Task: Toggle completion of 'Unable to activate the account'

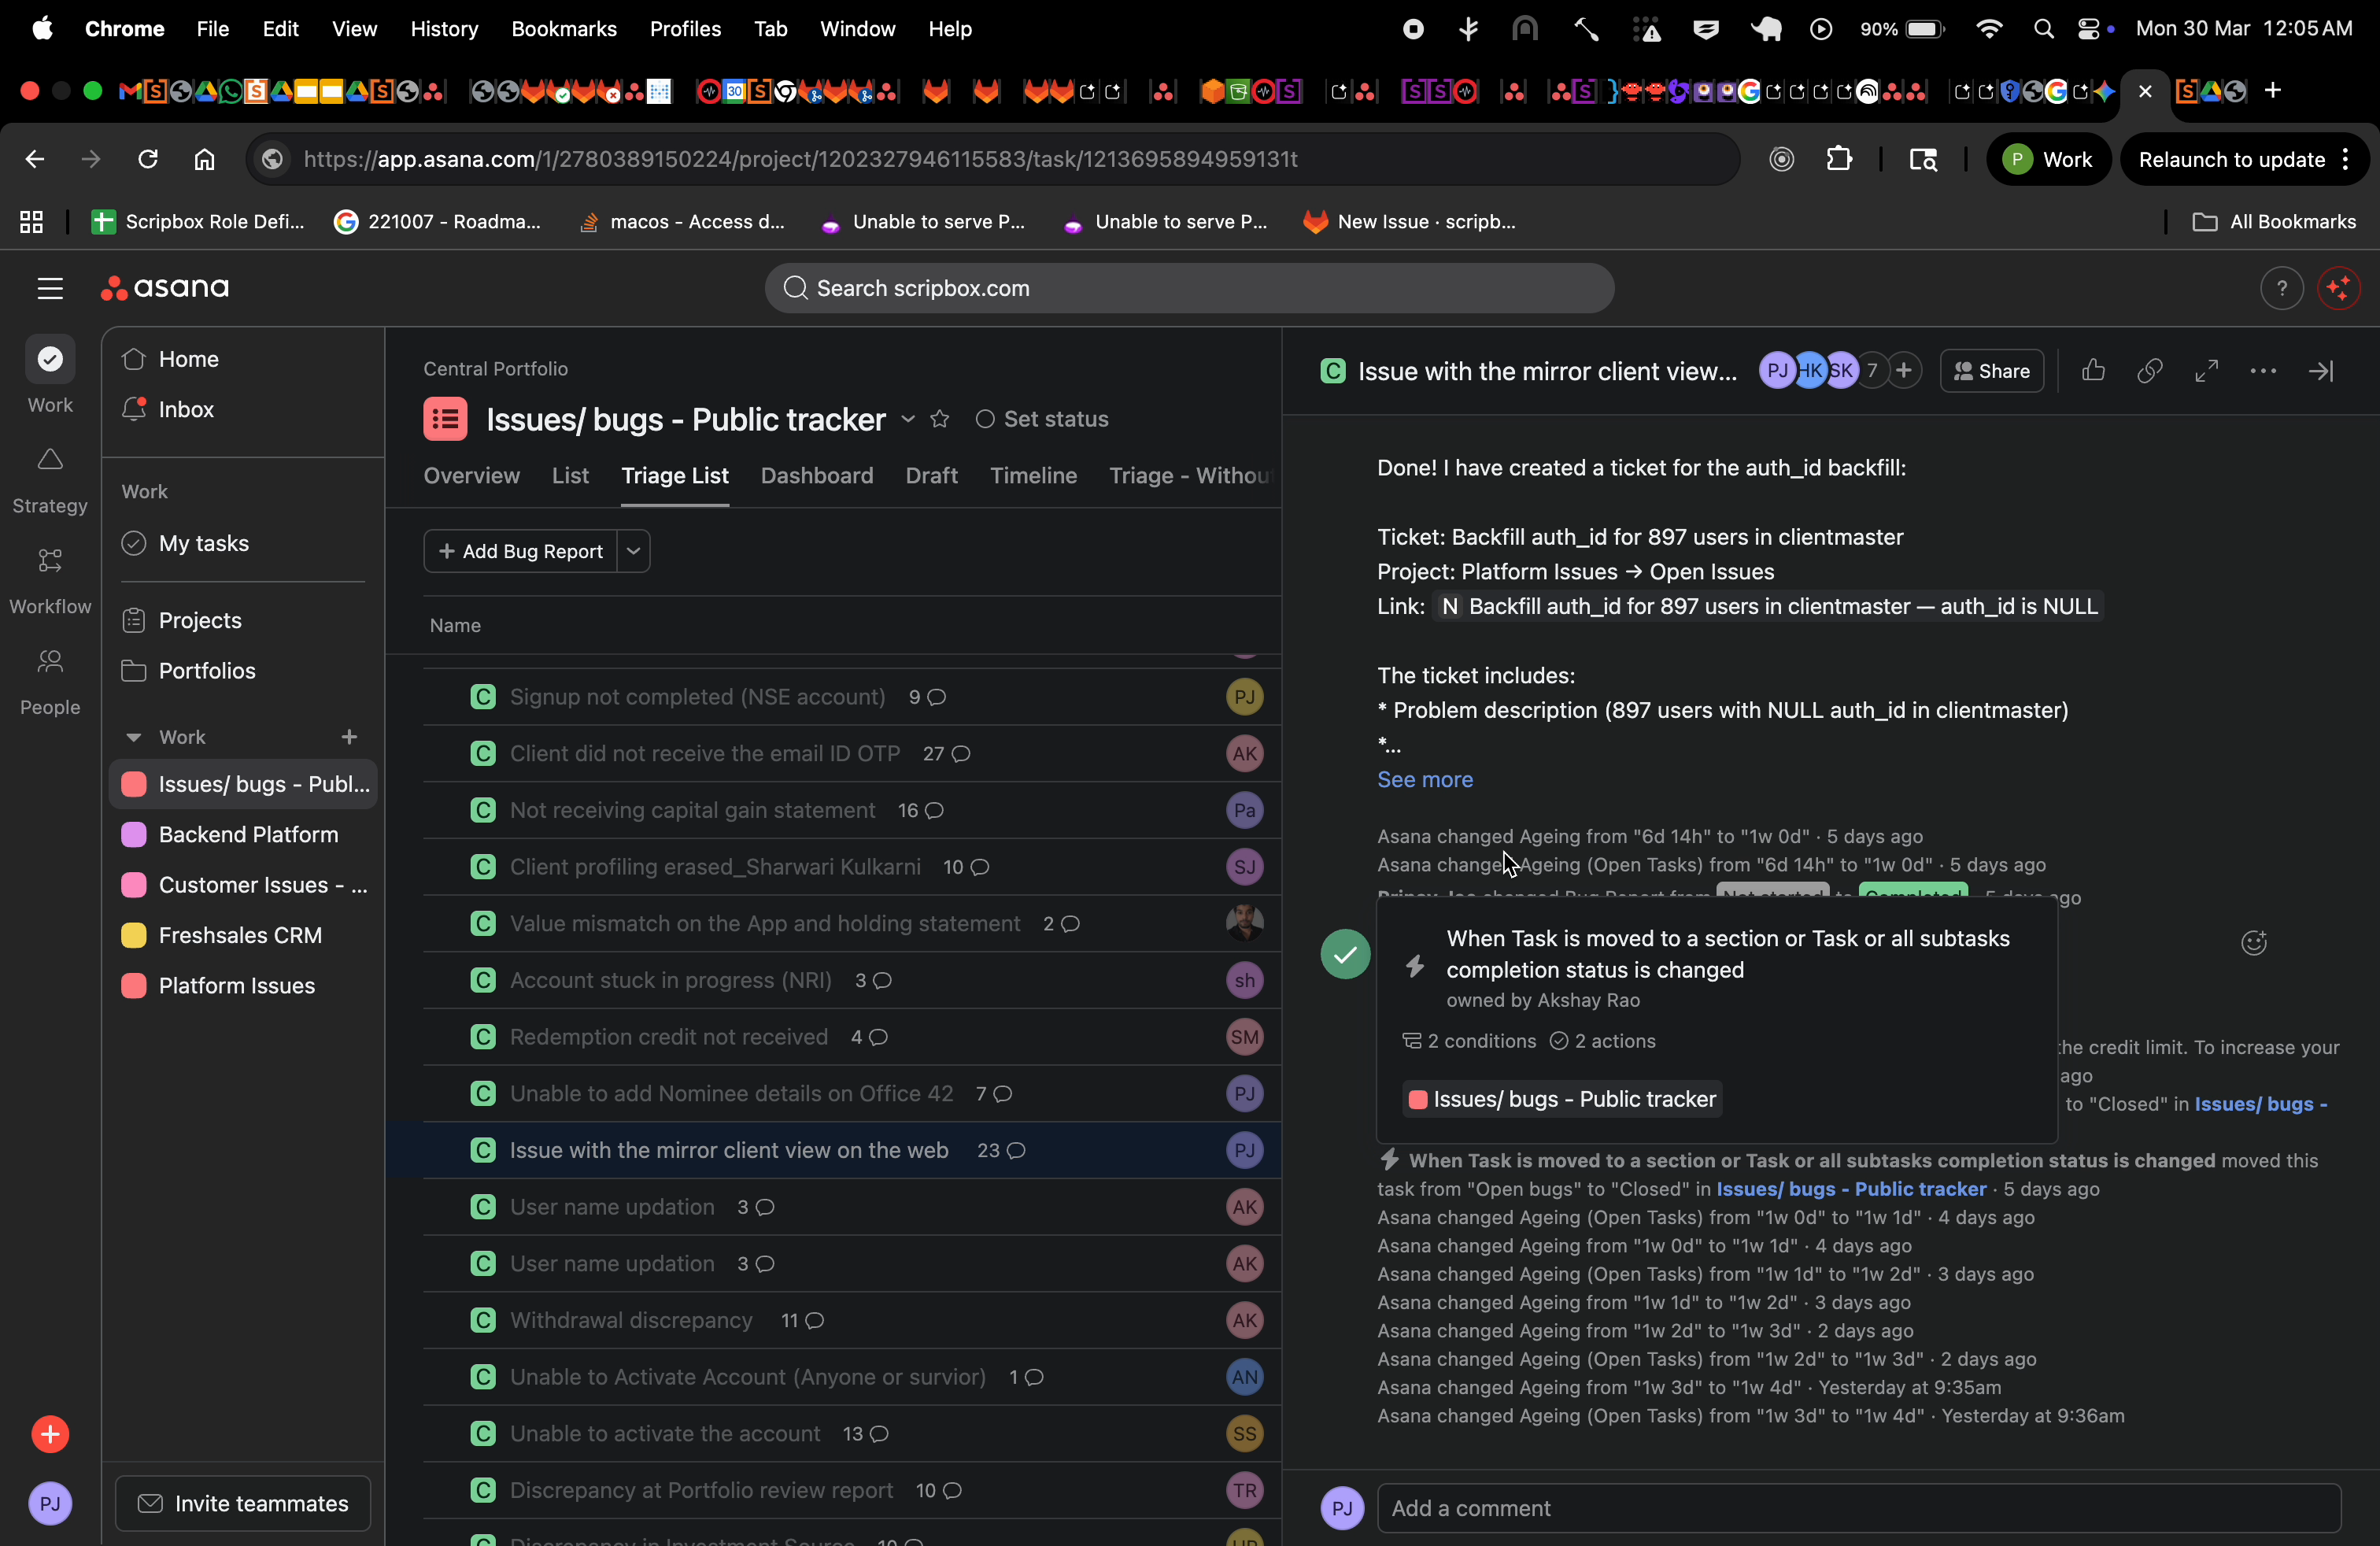Action: (x=483, y=1433)
